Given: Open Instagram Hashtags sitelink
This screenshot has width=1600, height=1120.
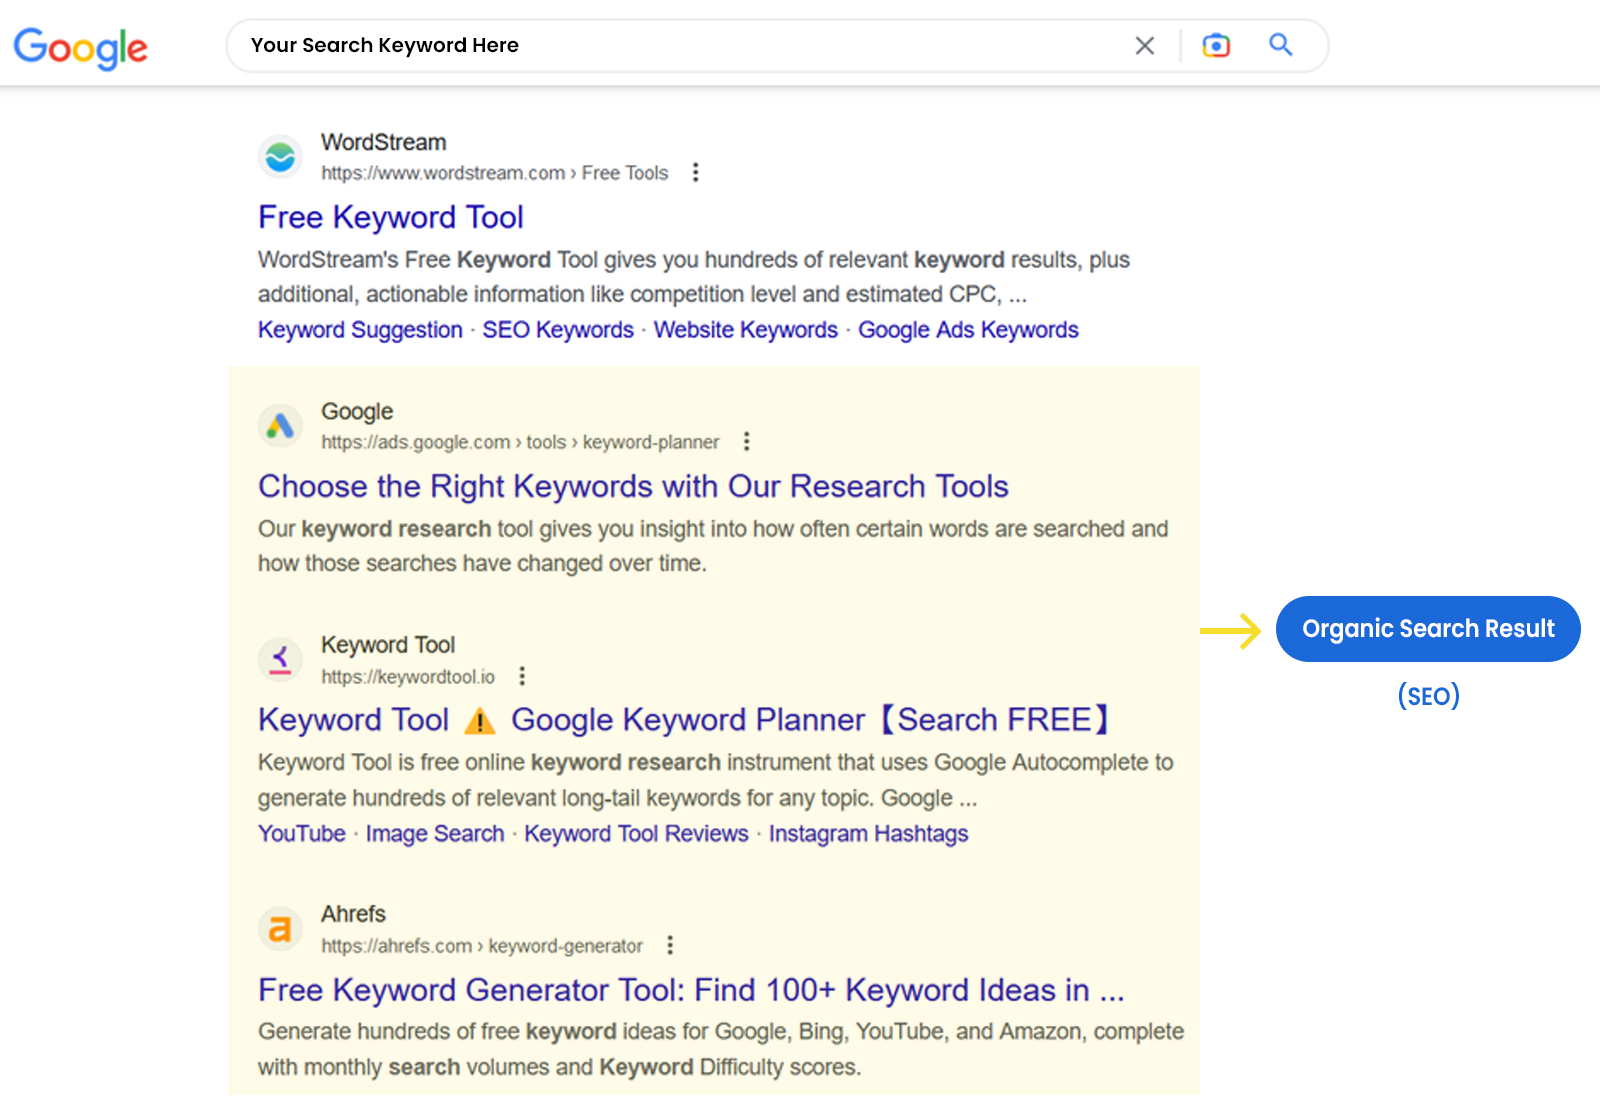Looking at the screenshot, I should tap(868, 834).
